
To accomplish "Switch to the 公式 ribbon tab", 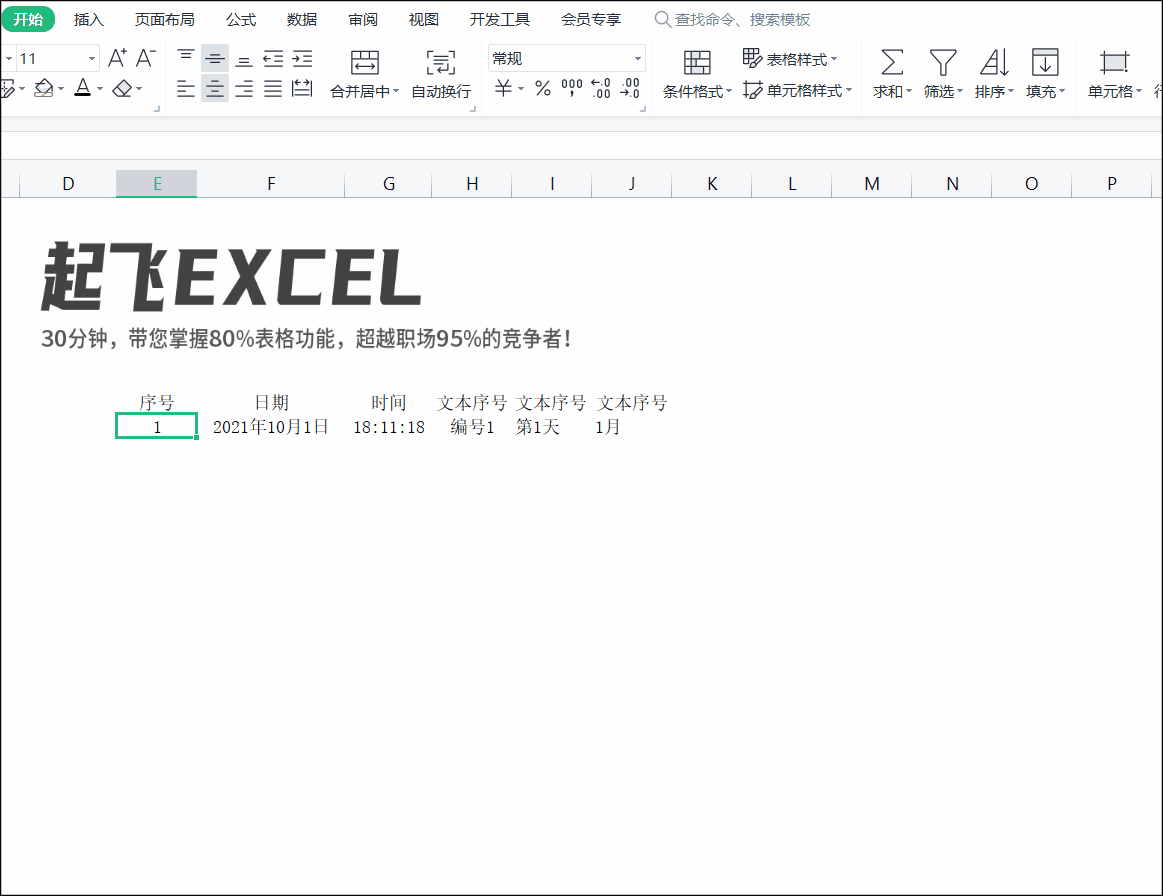I will pyautogui.click(x=240, y=18).
